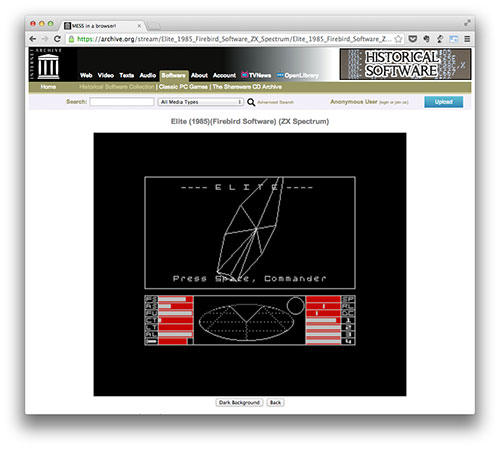This screenshot has width=500, height=449.
Task: Click the Elite (1985) page title
Action: (250, 121)
